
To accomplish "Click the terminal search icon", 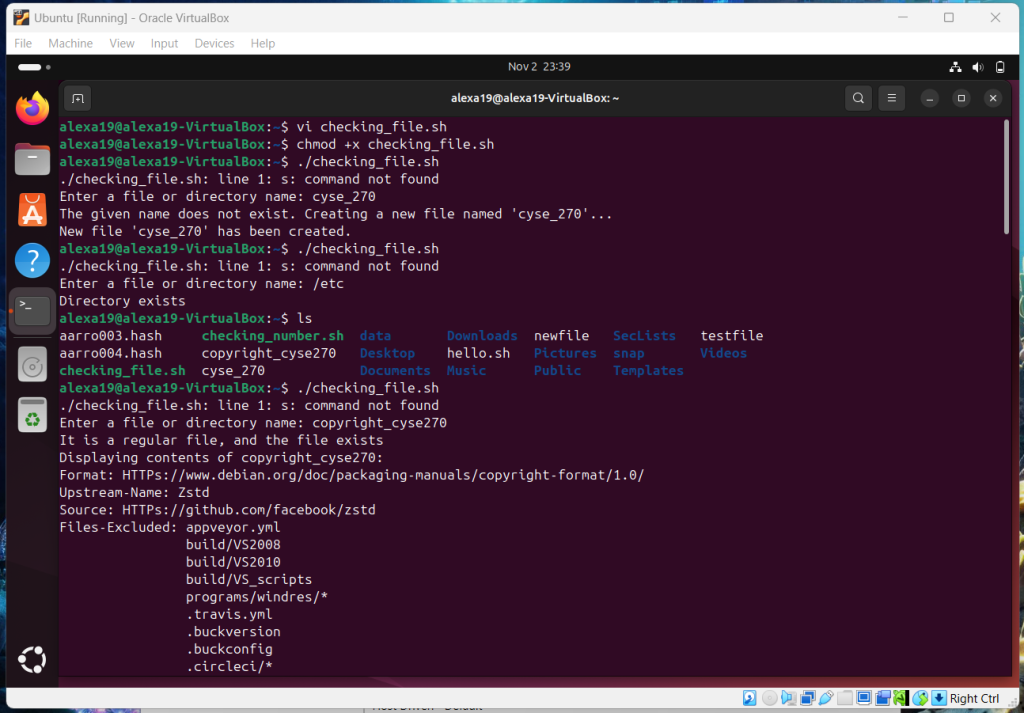I will pos(858,98).
